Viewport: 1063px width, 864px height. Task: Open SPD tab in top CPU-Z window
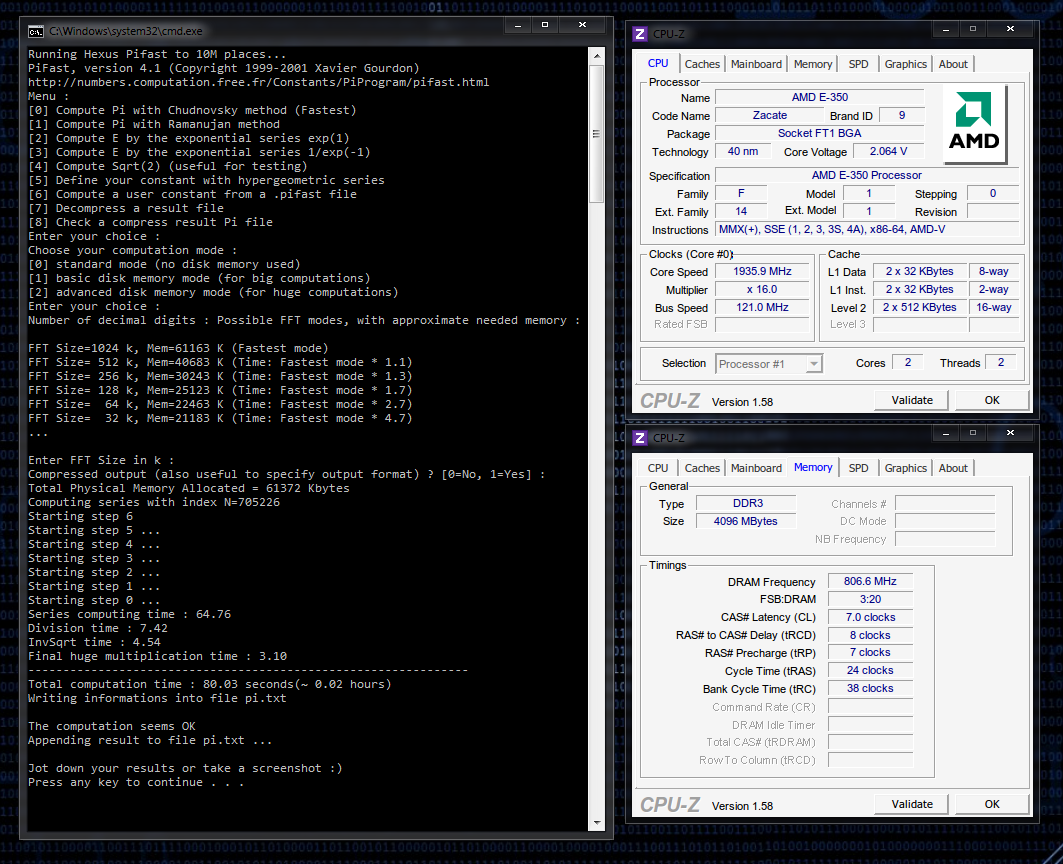click(858, 64)
